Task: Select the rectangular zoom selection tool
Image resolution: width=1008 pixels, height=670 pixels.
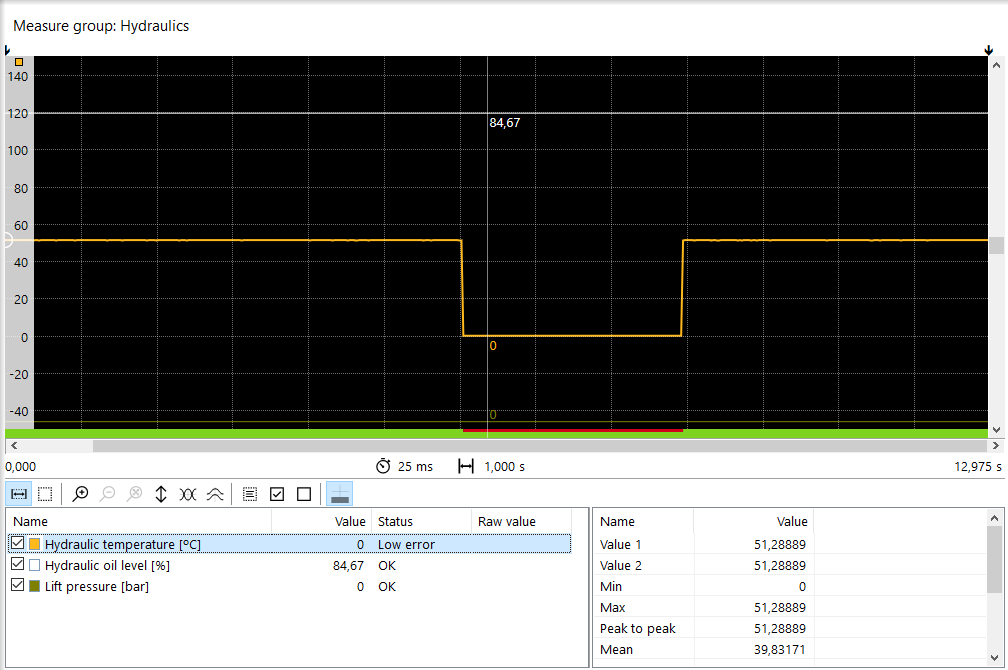Action: click(45, 494)
